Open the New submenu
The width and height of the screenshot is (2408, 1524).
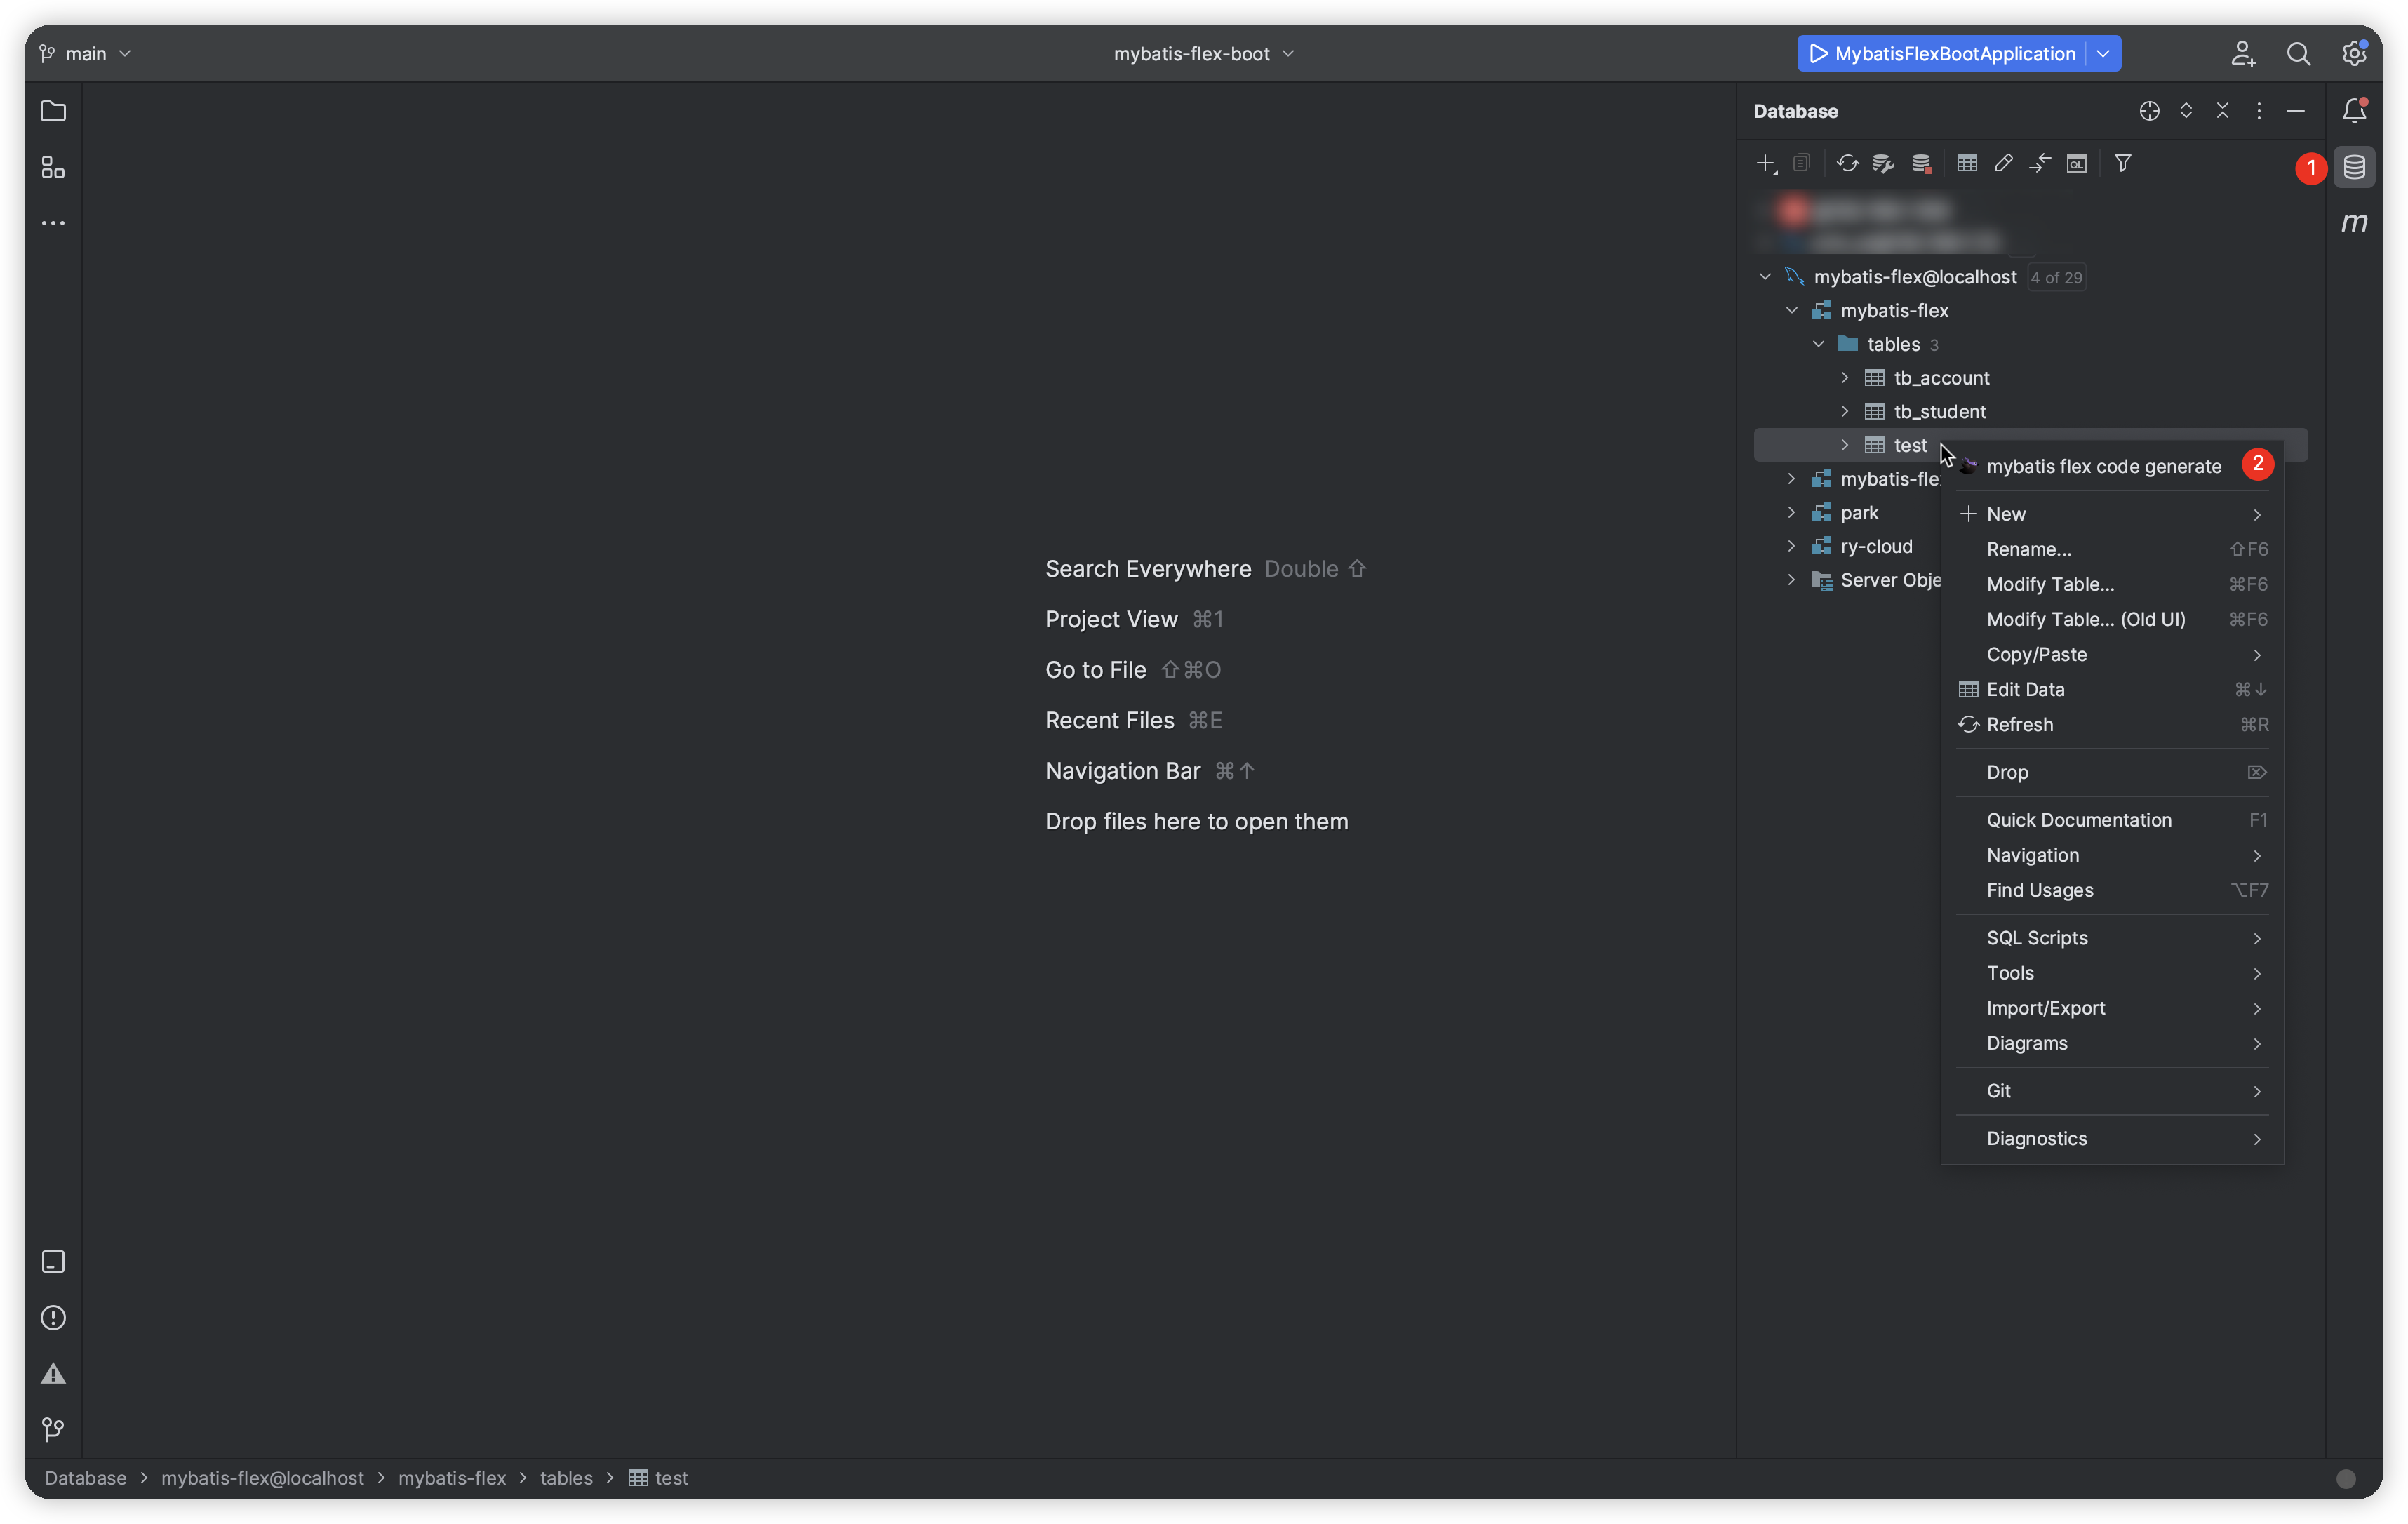[2112, 514]
